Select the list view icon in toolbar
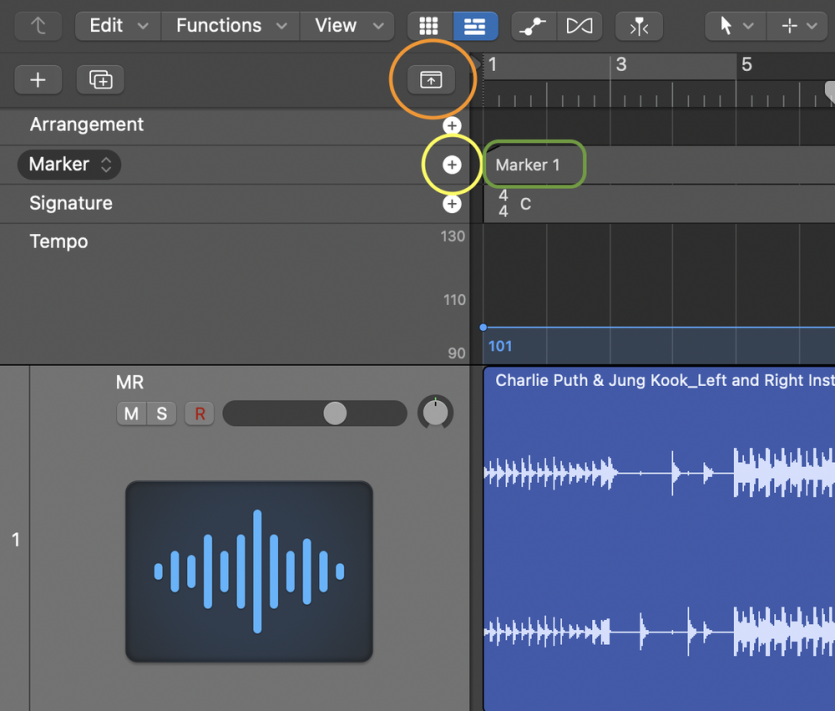 click(x=471, y=26)
